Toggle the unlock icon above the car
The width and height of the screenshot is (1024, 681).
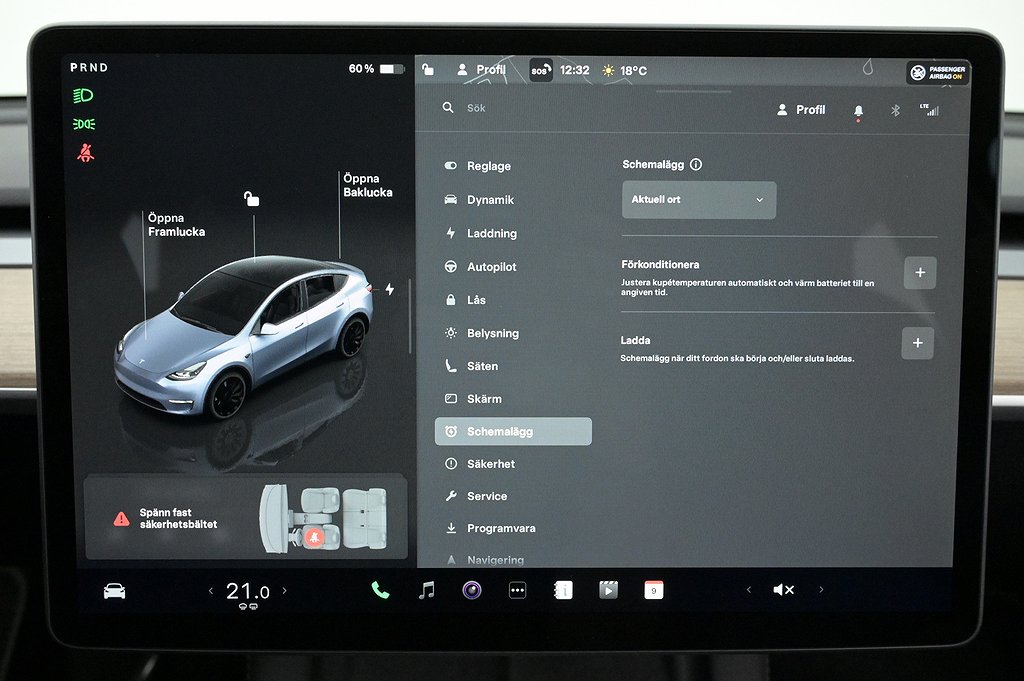pos(251,198)
